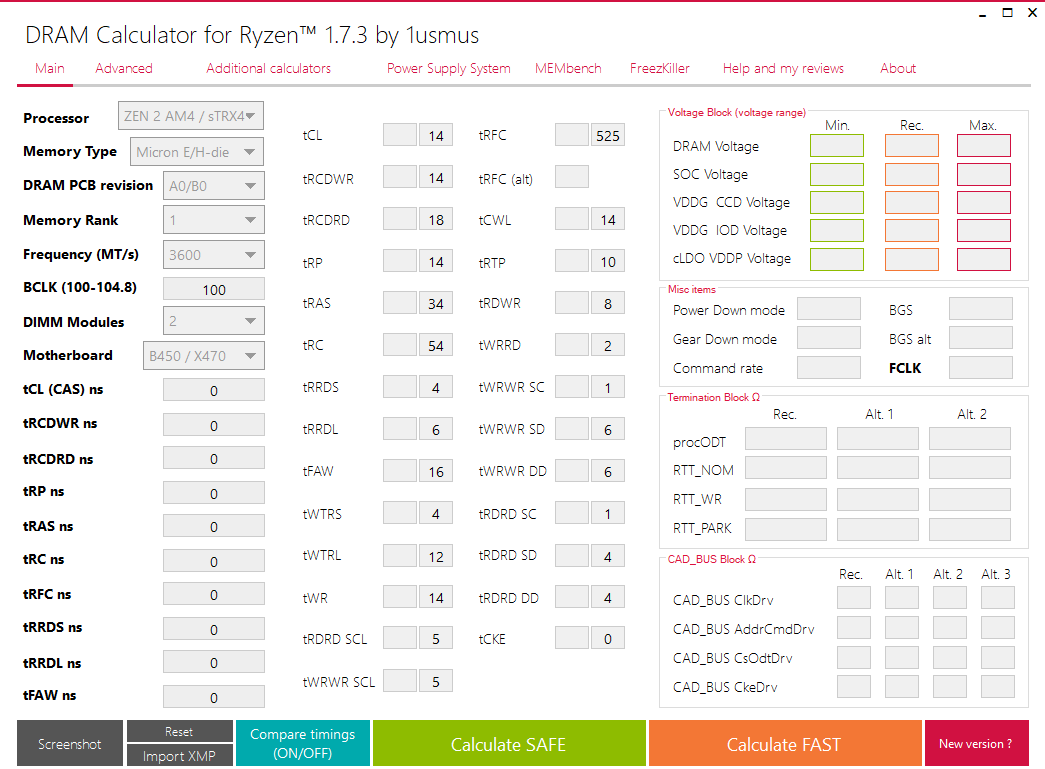Click the tRCDRD timing value 18
The image size is (1045, 769).
coord(436,219)
